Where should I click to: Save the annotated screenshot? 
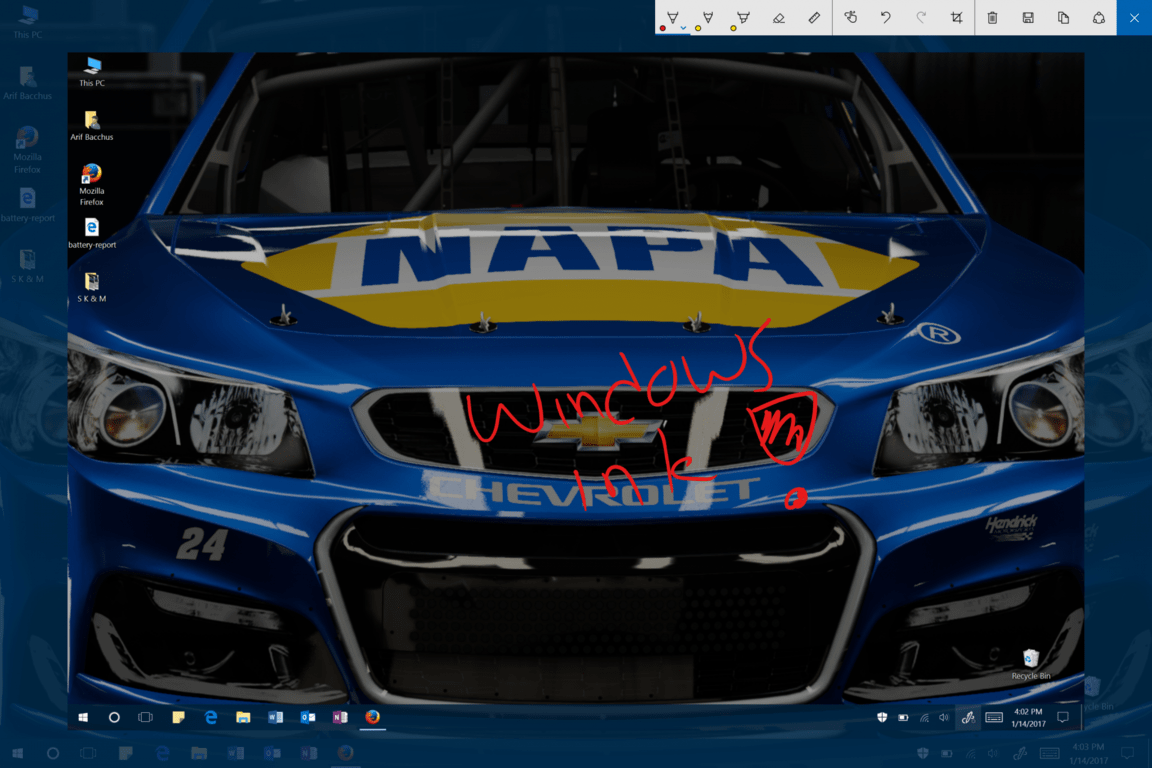tap(1029, 17)
